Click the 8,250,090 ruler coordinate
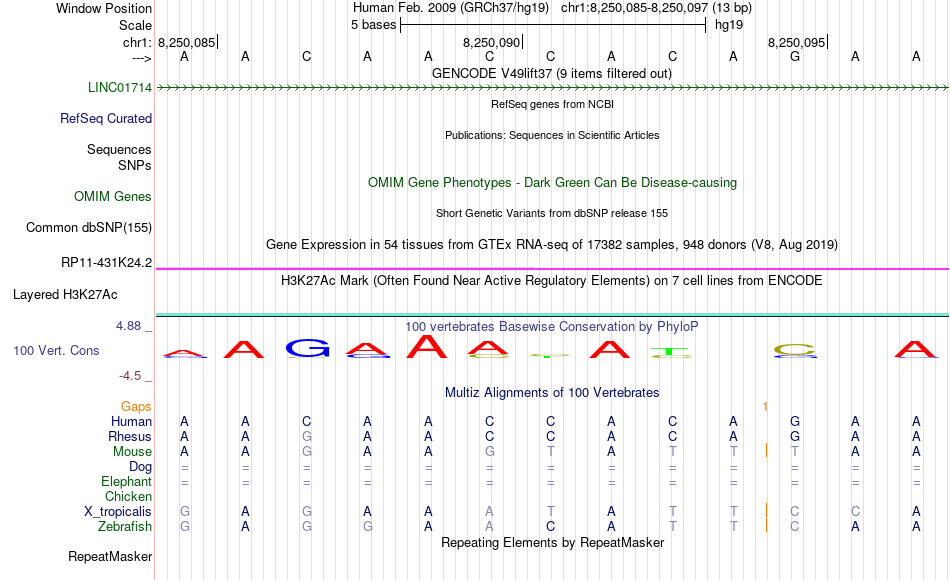The image size is (950, 580). pos(491,42)
